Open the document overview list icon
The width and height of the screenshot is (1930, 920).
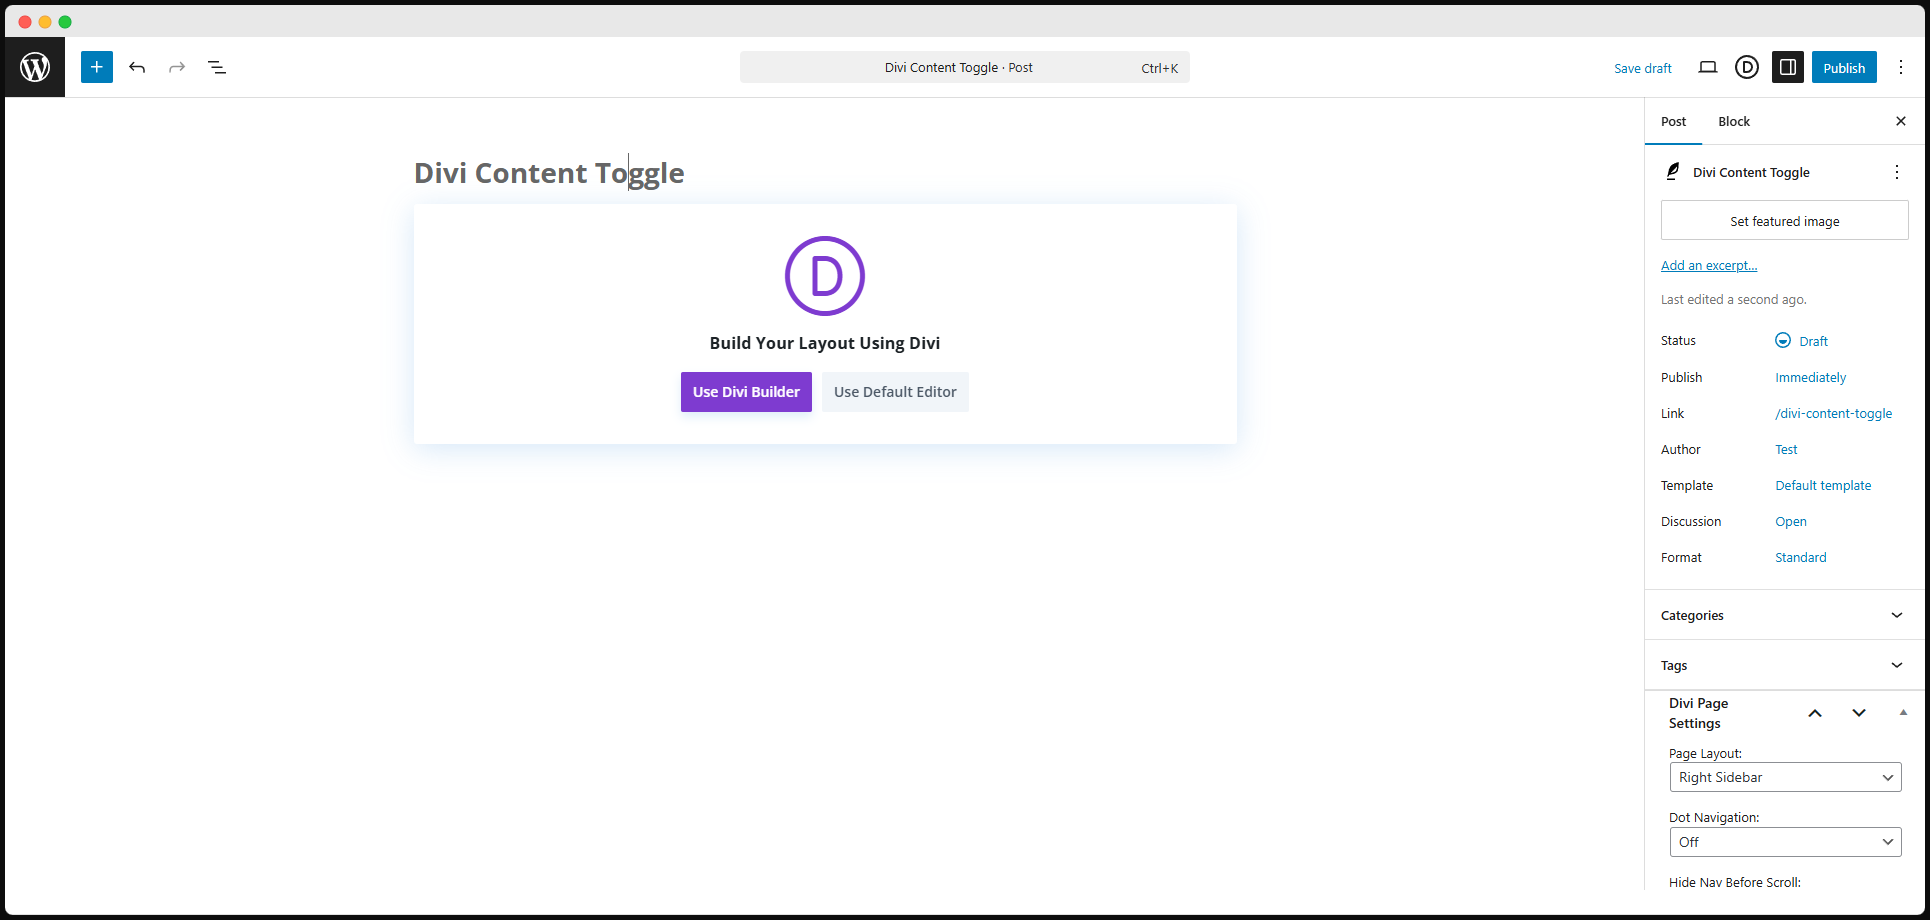(217, 67)
